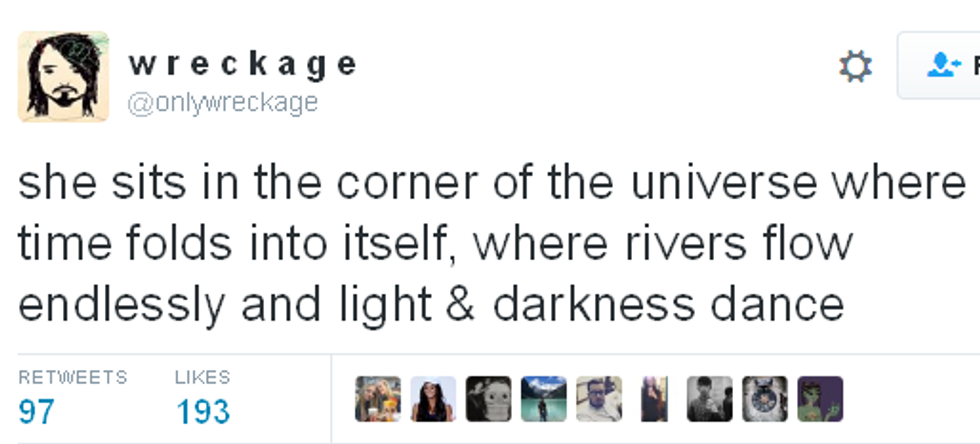View the 193 likes count
Image resolution: width=980 pixels, height=444 pixels.
tap(203, 411)
